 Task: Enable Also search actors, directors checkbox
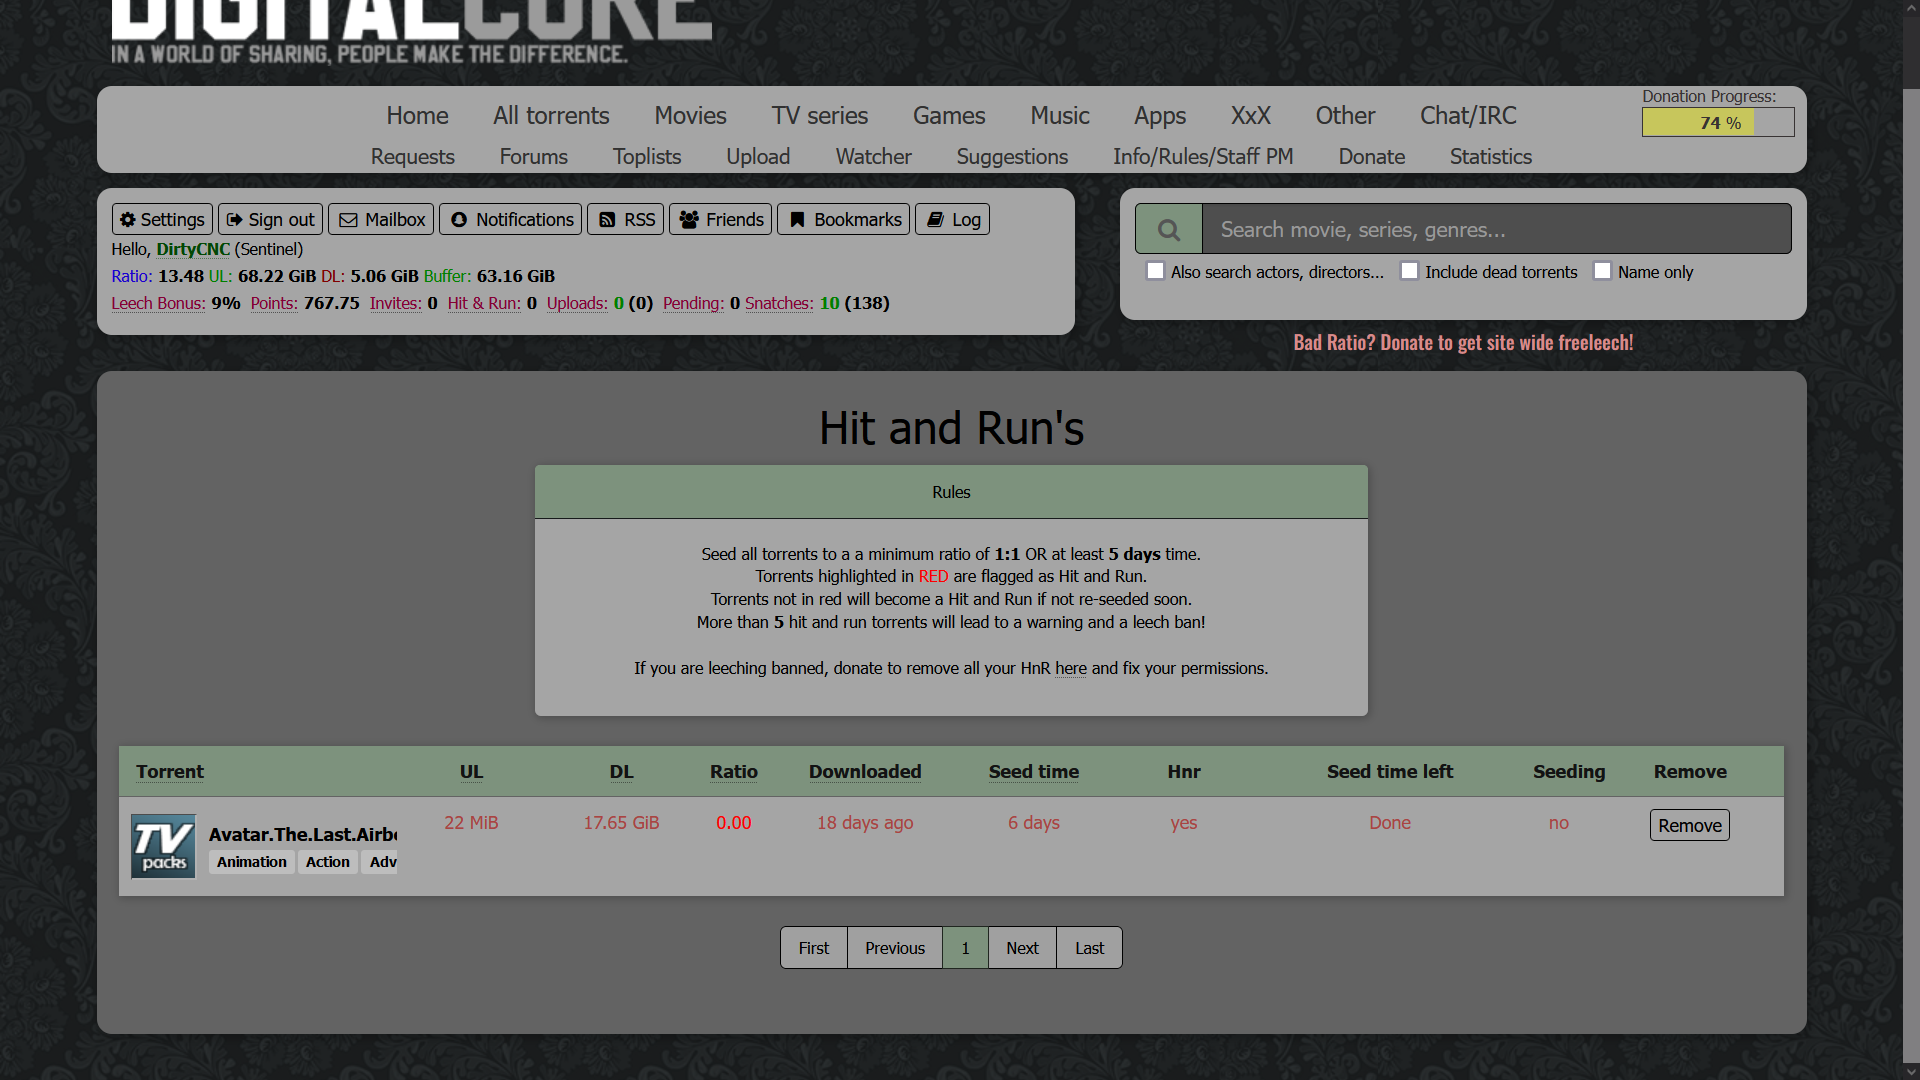point(1156,271)
